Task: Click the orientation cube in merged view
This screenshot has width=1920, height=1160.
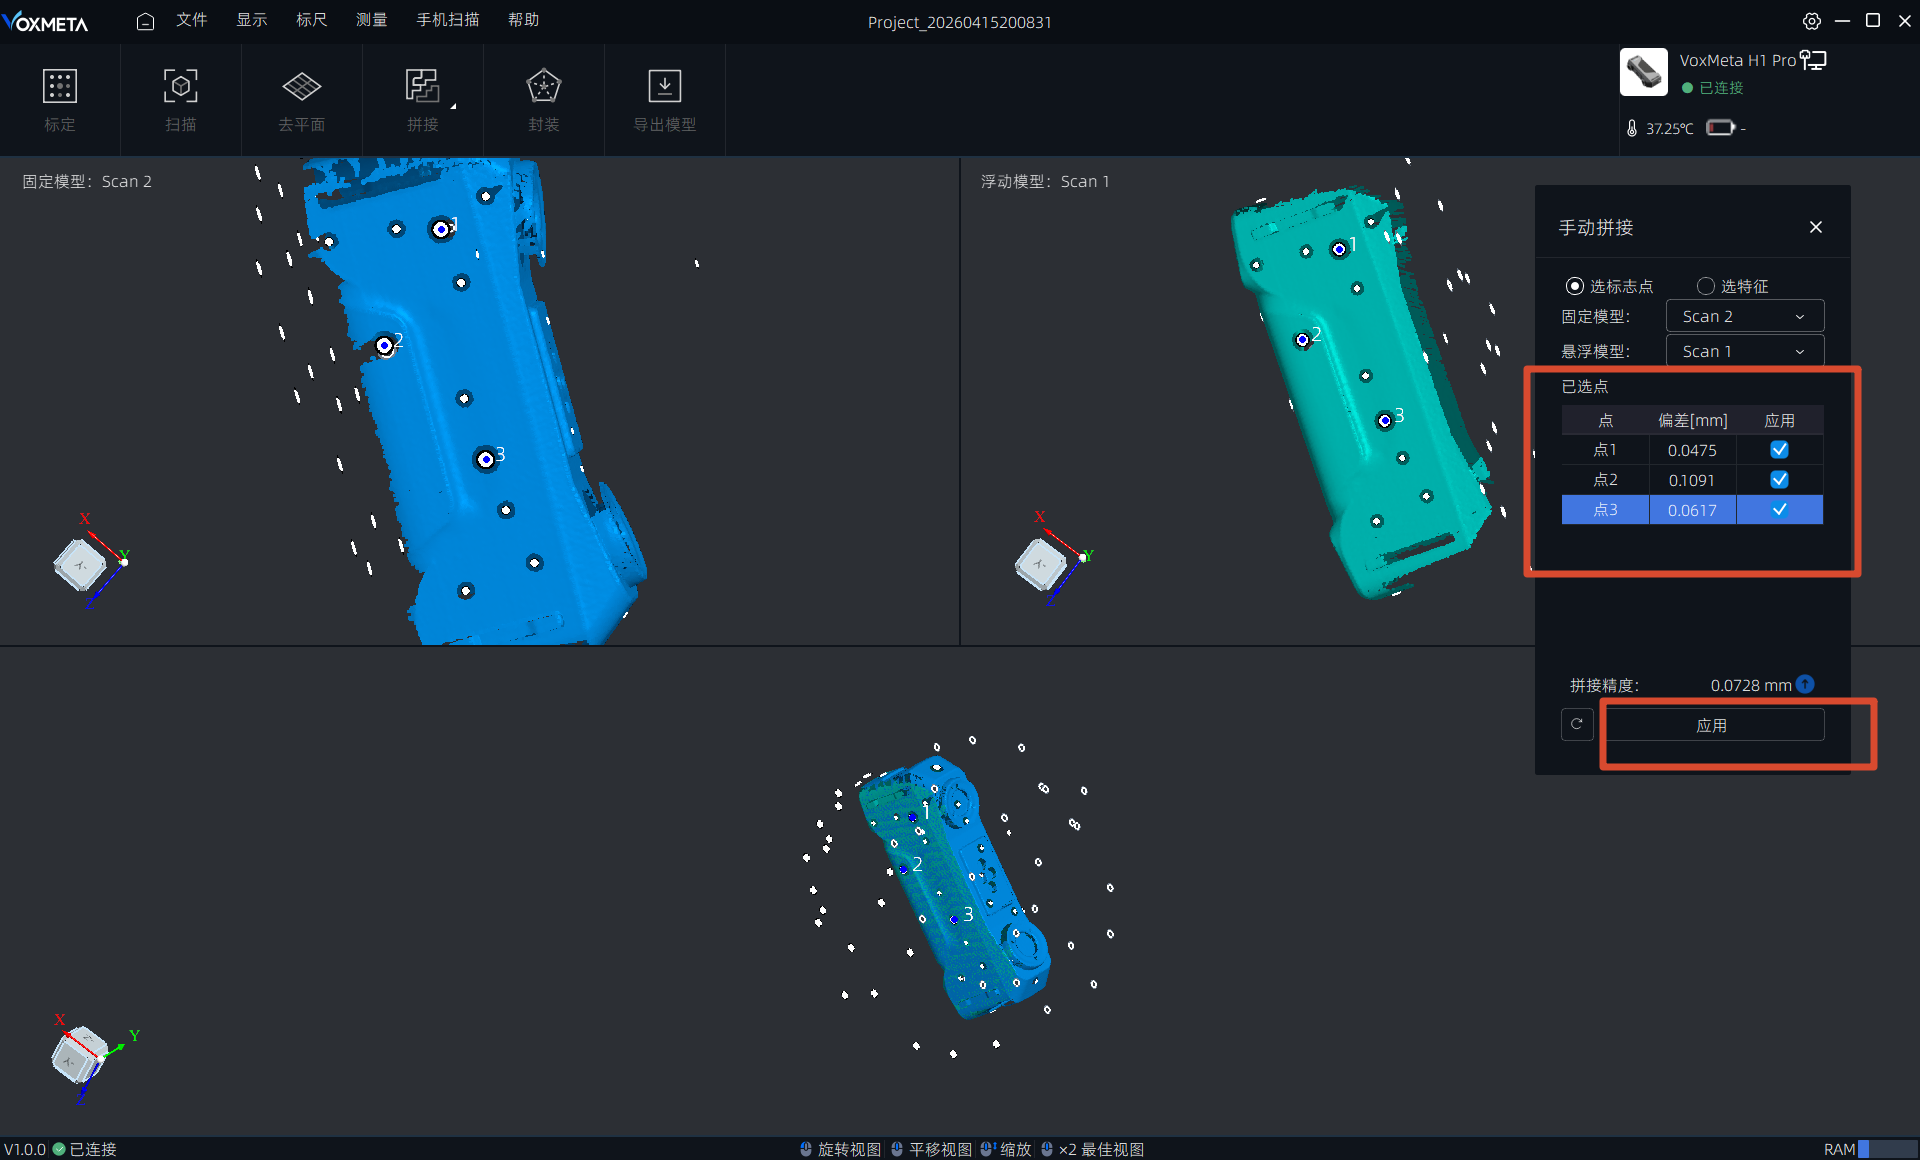Action: point(77,1054)
